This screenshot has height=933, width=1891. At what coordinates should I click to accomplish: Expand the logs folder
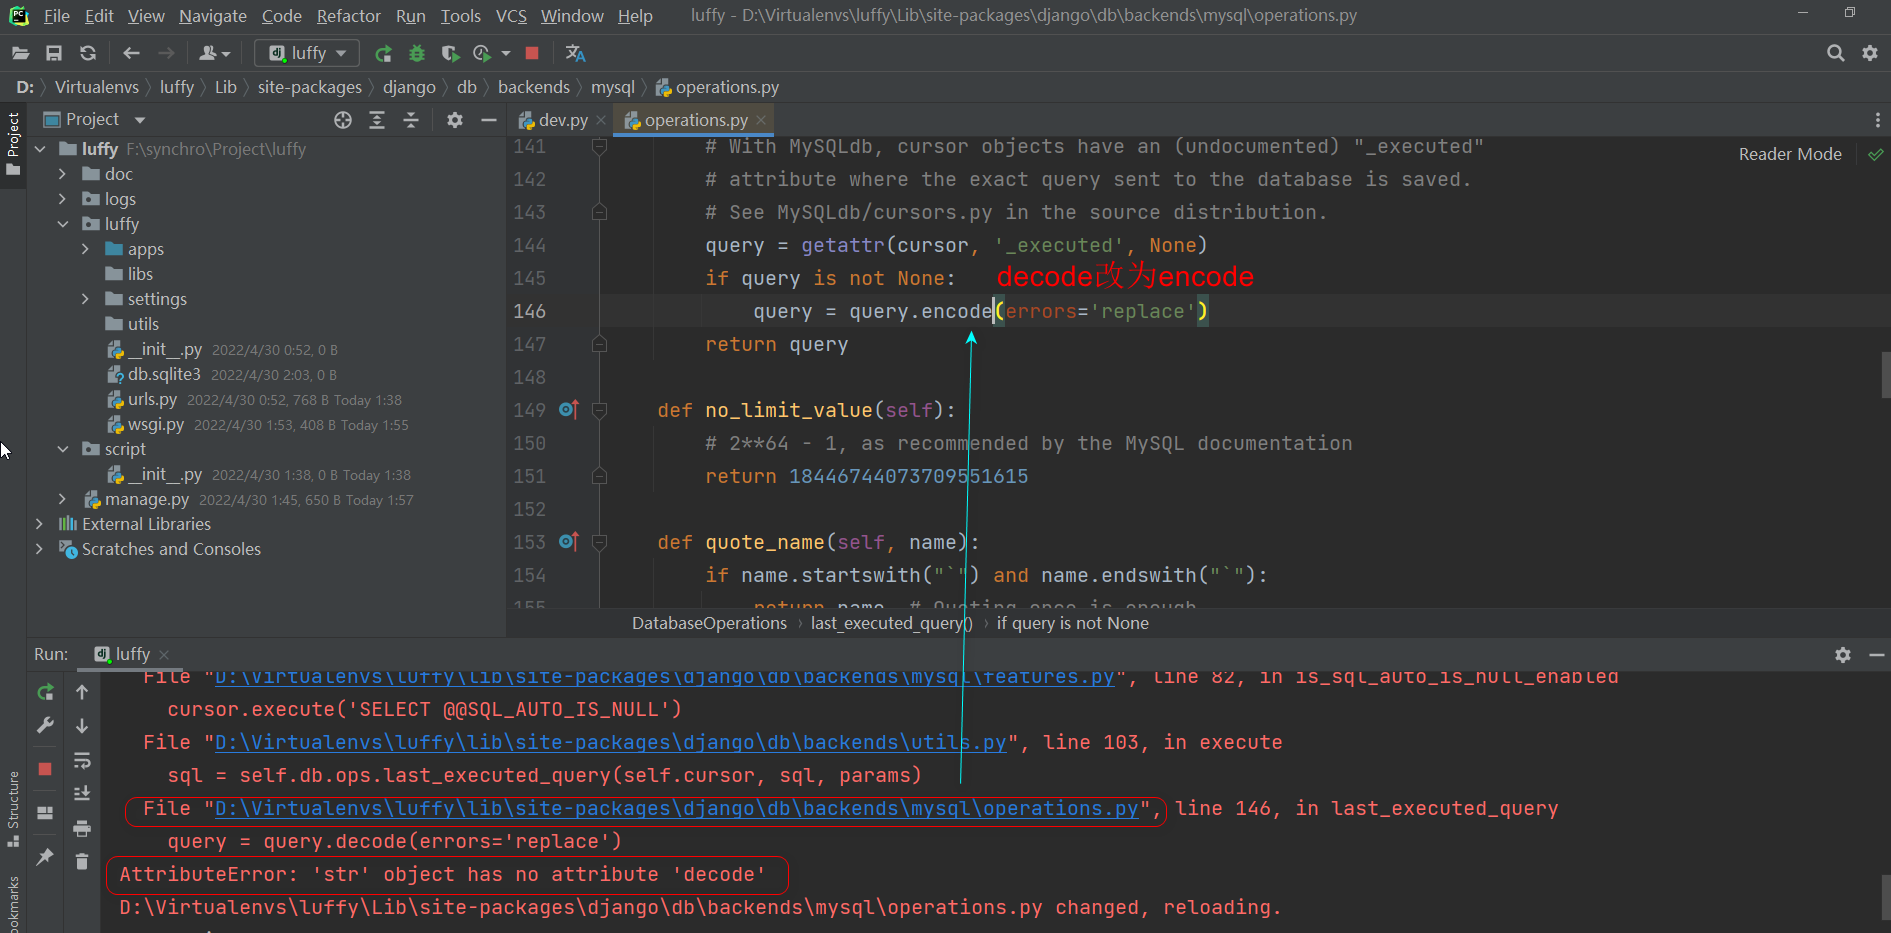pos(62,199)
